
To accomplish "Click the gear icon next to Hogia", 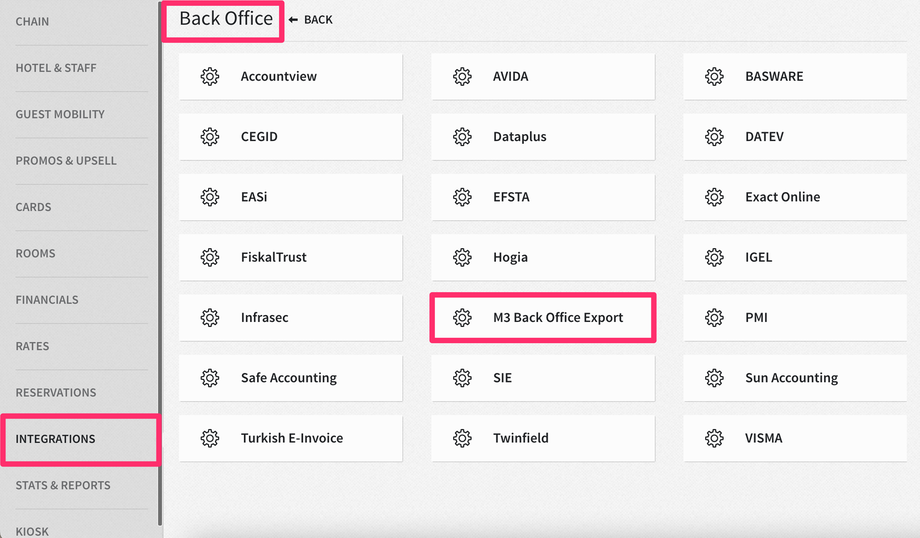I will [x=462, y=257].
